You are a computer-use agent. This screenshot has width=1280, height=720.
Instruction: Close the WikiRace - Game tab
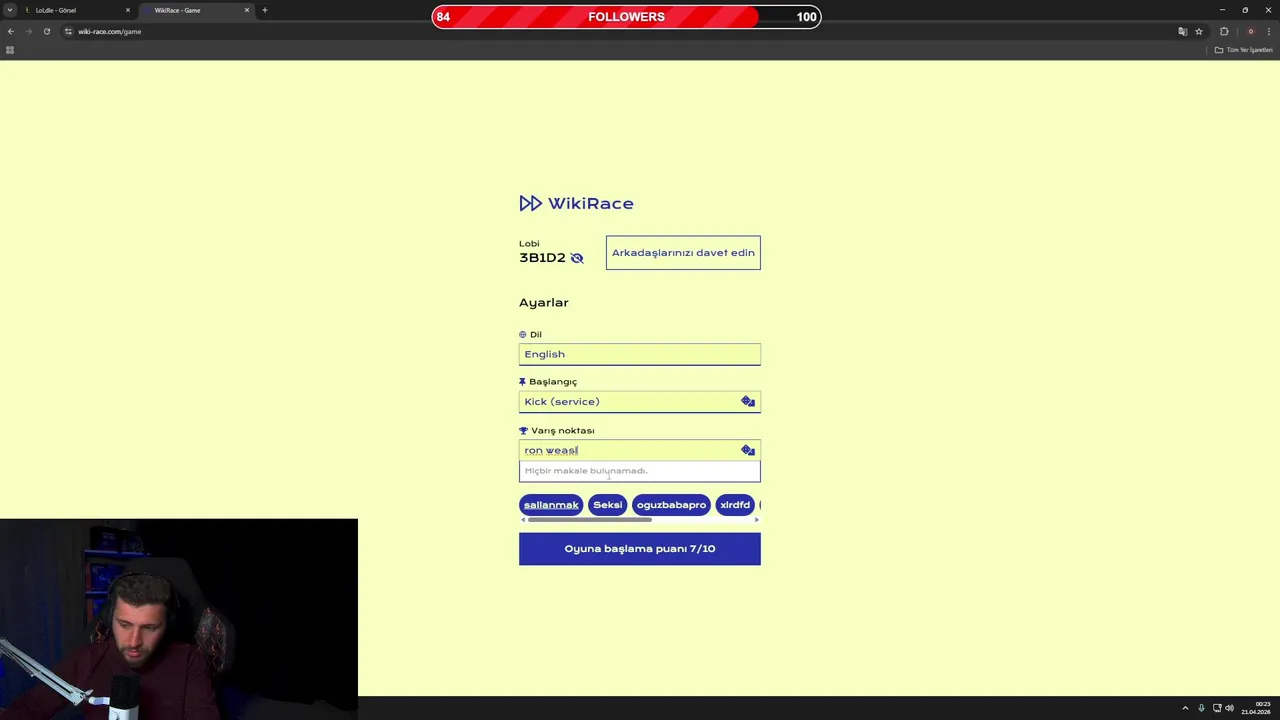(x=247, y=10)
